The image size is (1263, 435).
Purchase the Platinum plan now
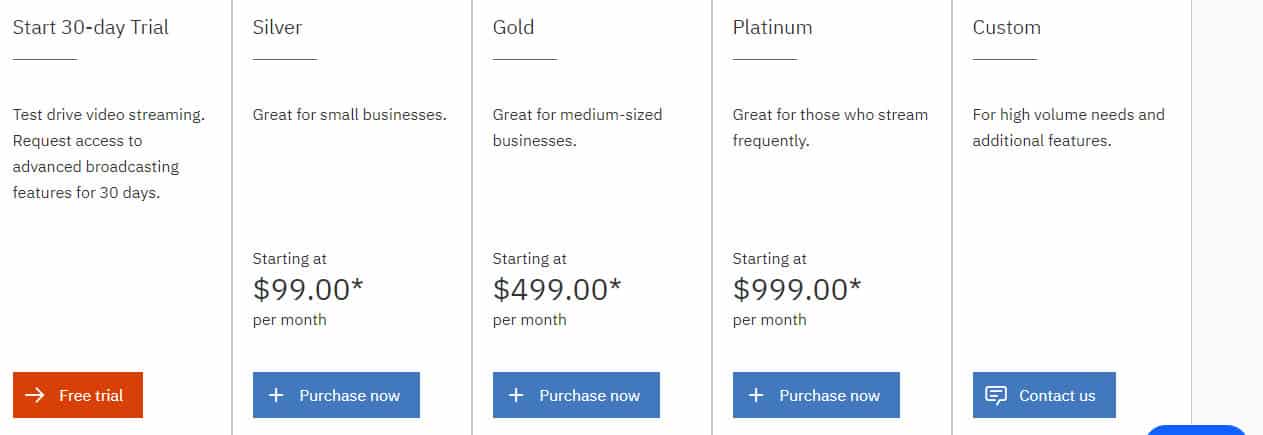(816, 395)
